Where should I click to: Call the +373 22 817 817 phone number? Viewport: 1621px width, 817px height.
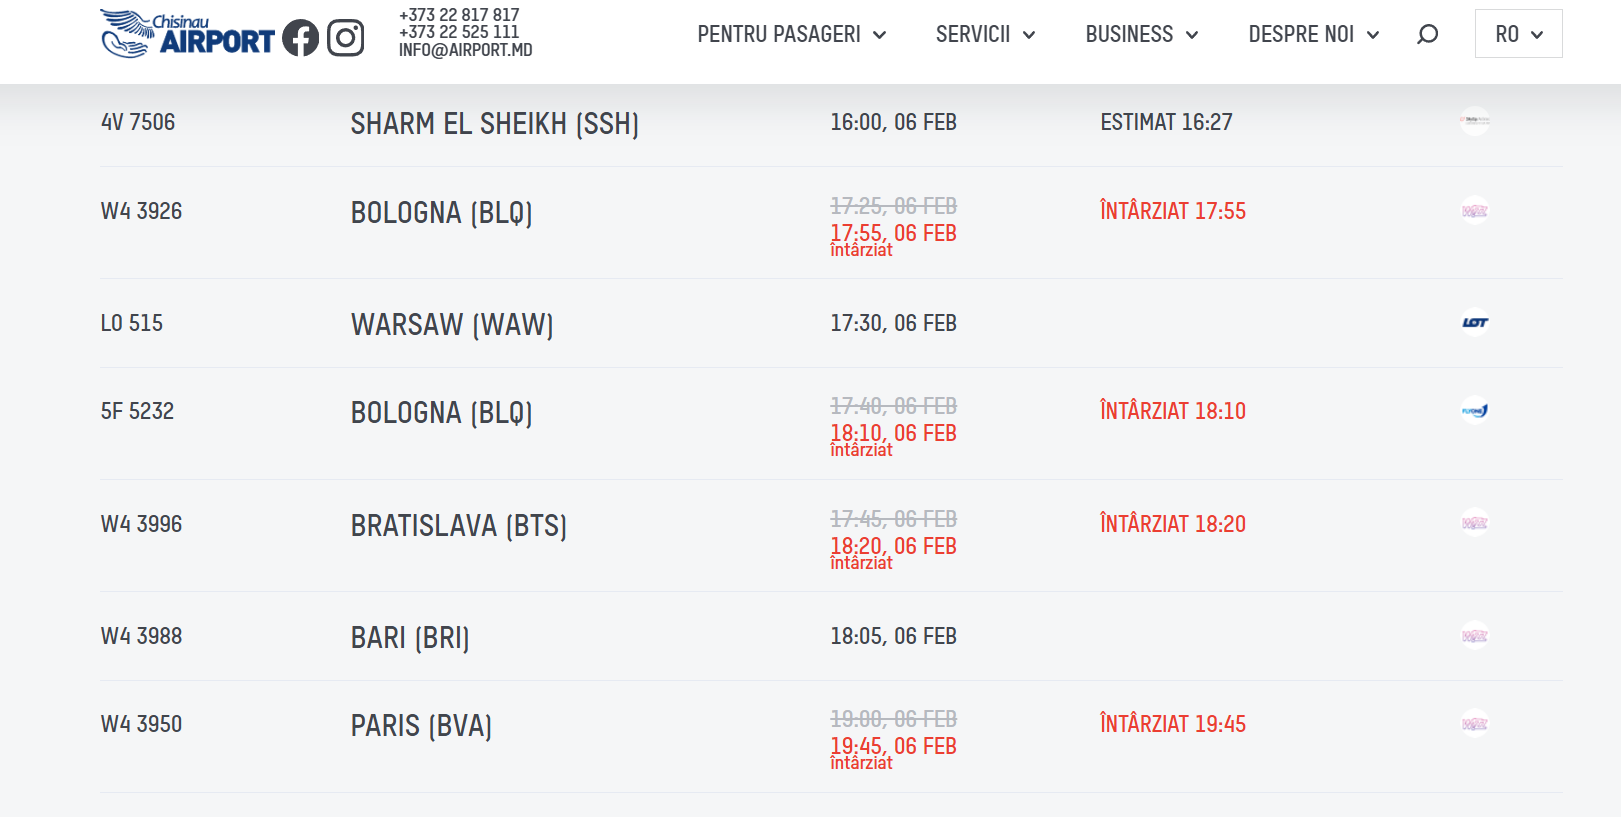point(459,15)
